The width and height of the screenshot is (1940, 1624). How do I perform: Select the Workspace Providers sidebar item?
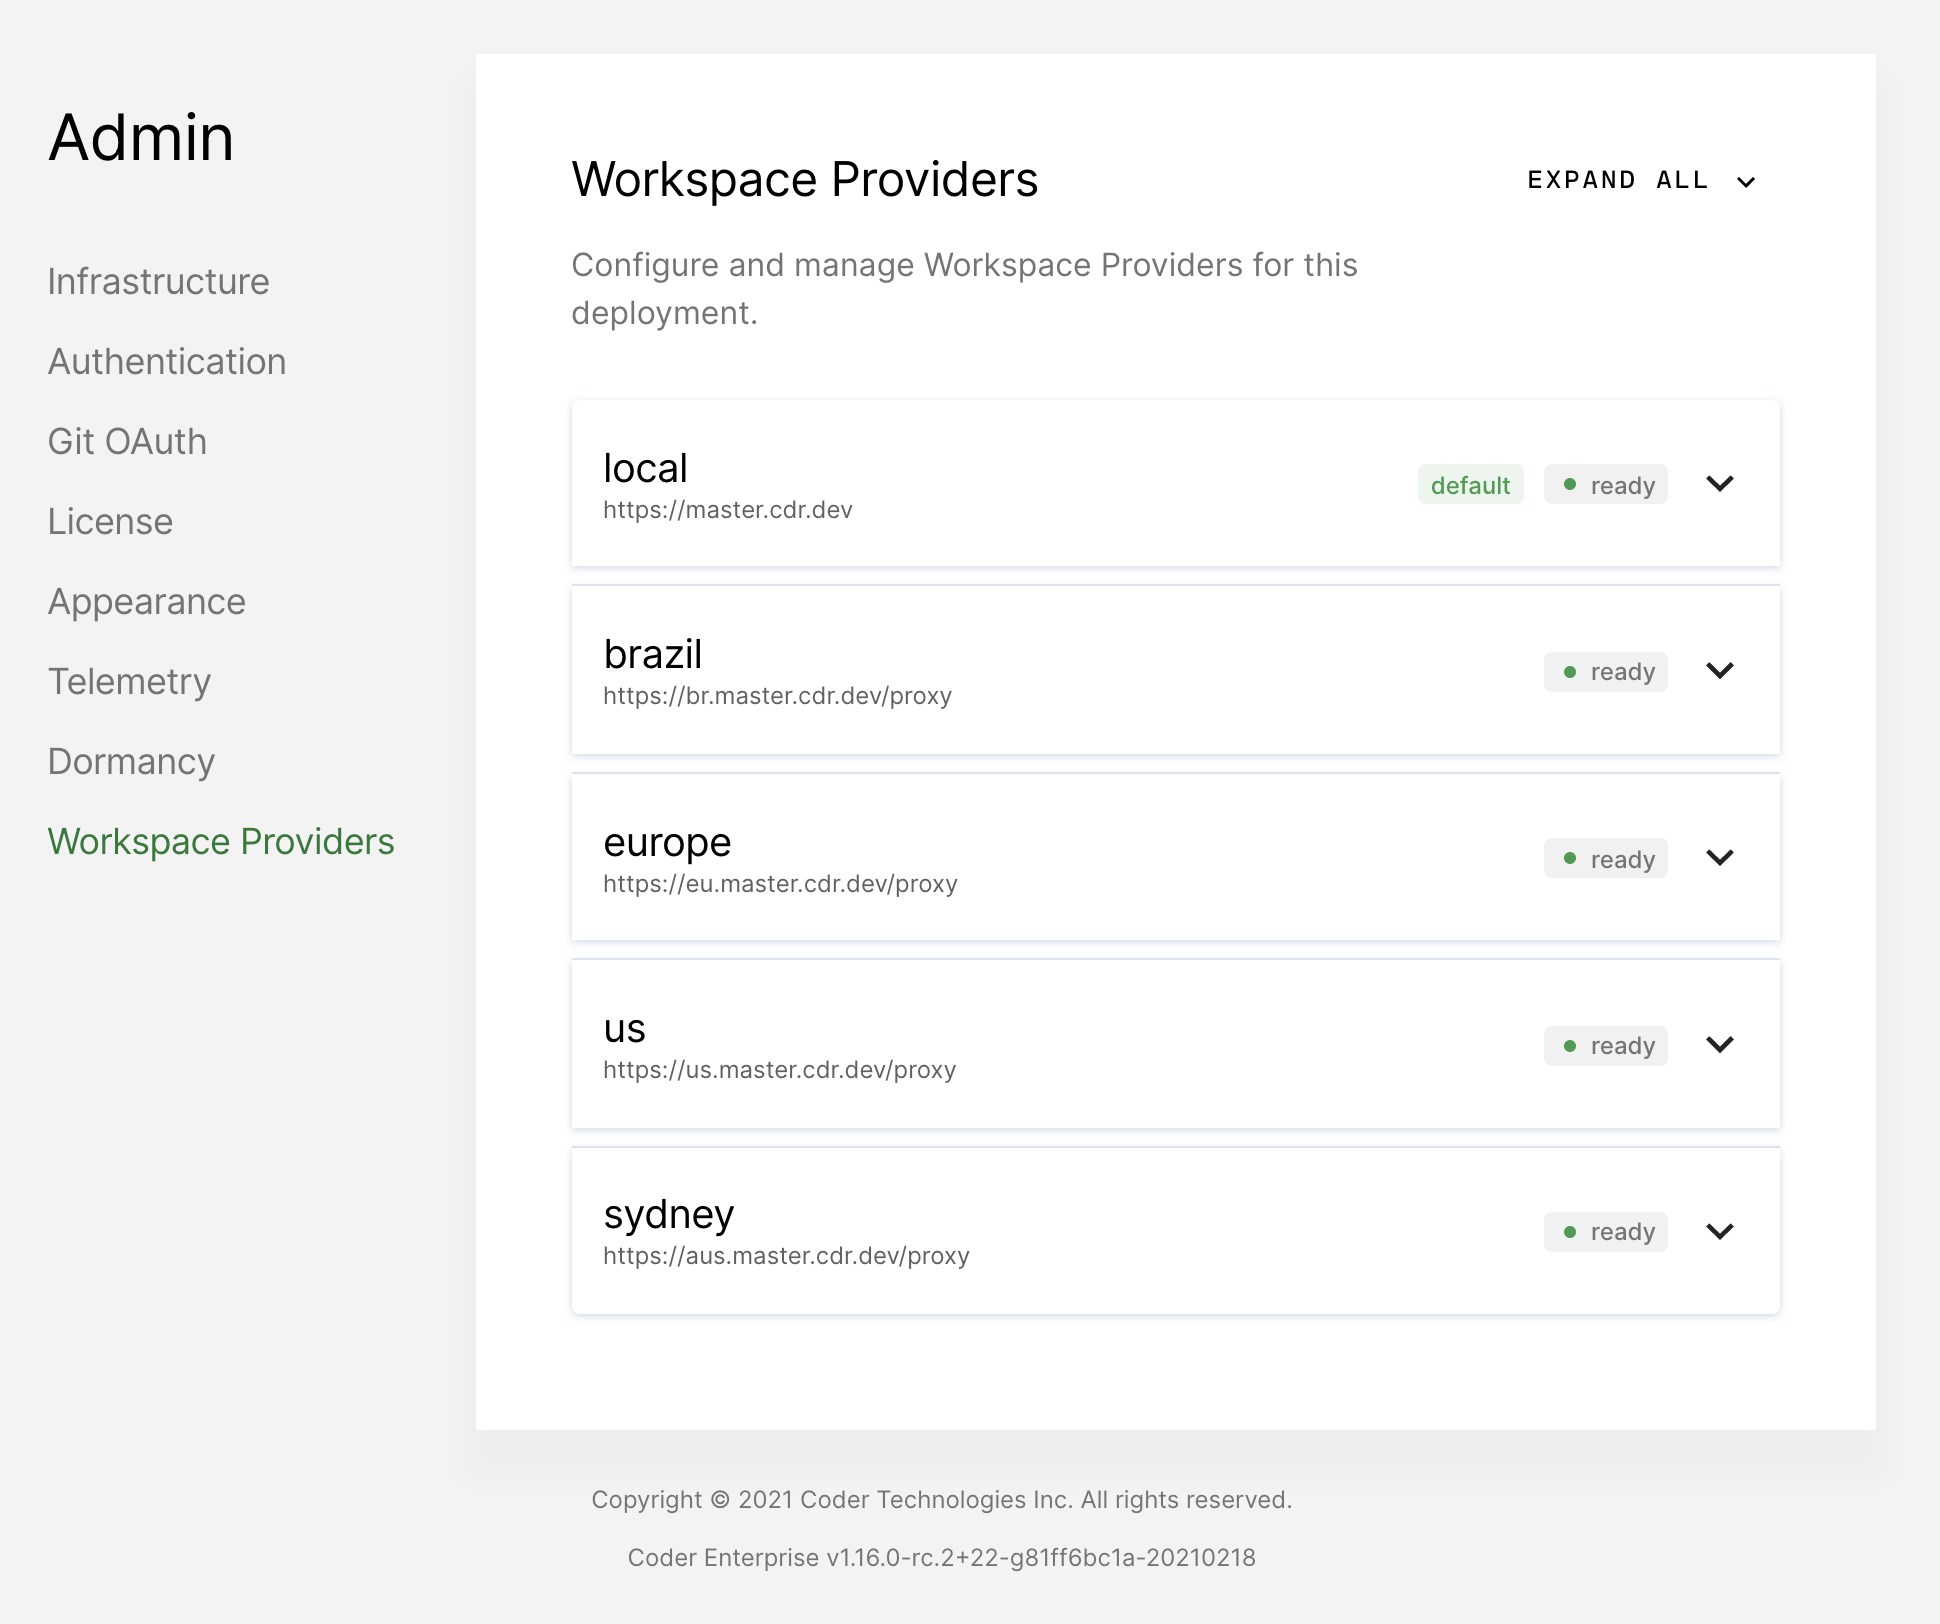221,841
